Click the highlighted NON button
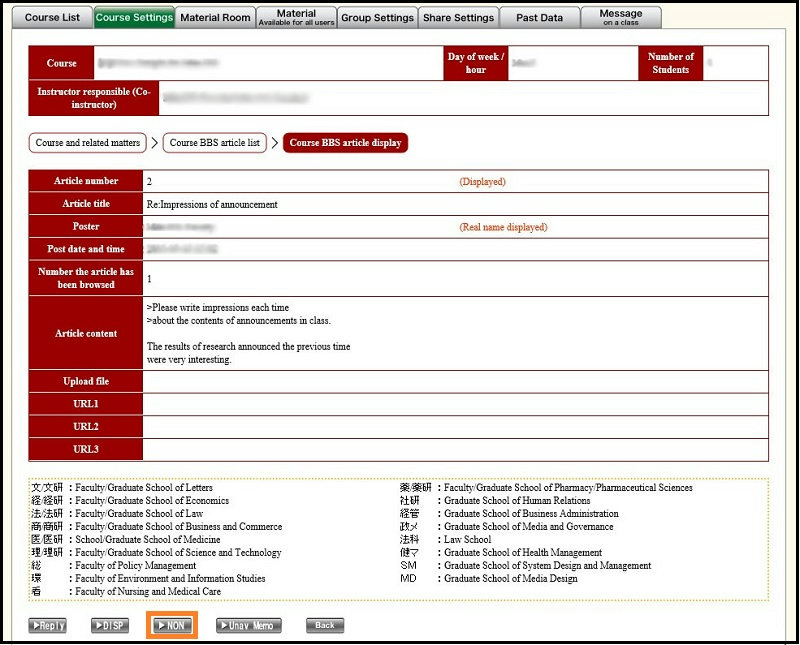Viewport: 800px width, 645px height. click(x=172, y=626)
